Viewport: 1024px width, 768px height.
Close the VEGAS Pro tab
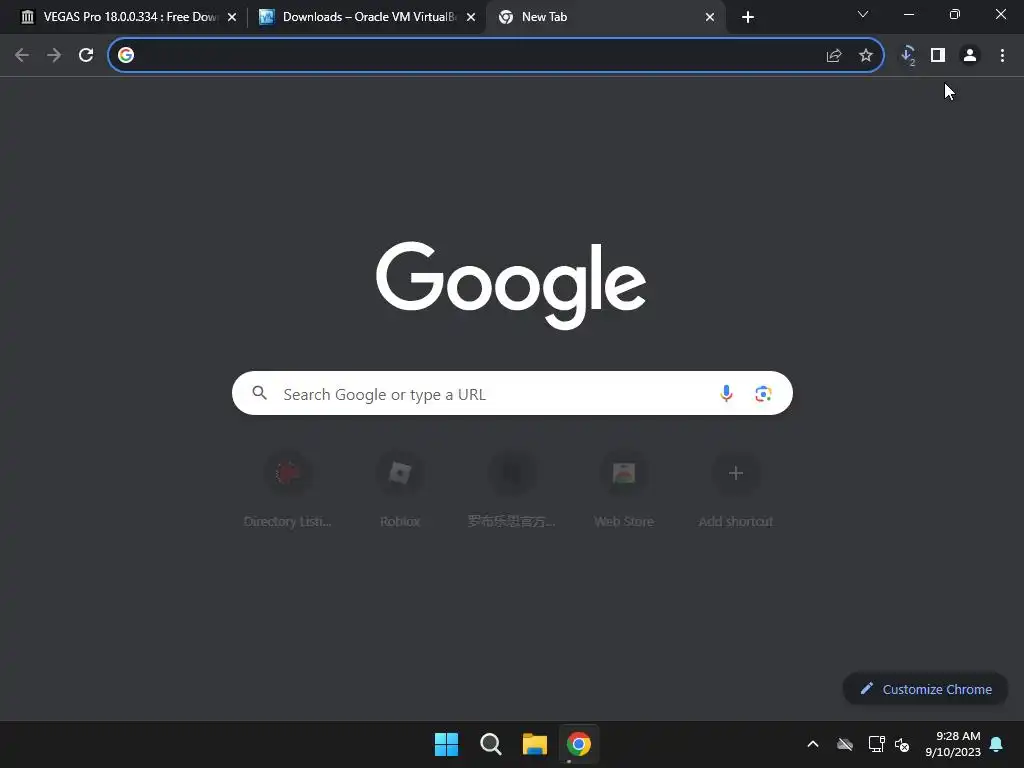click(x=232, y=17)
